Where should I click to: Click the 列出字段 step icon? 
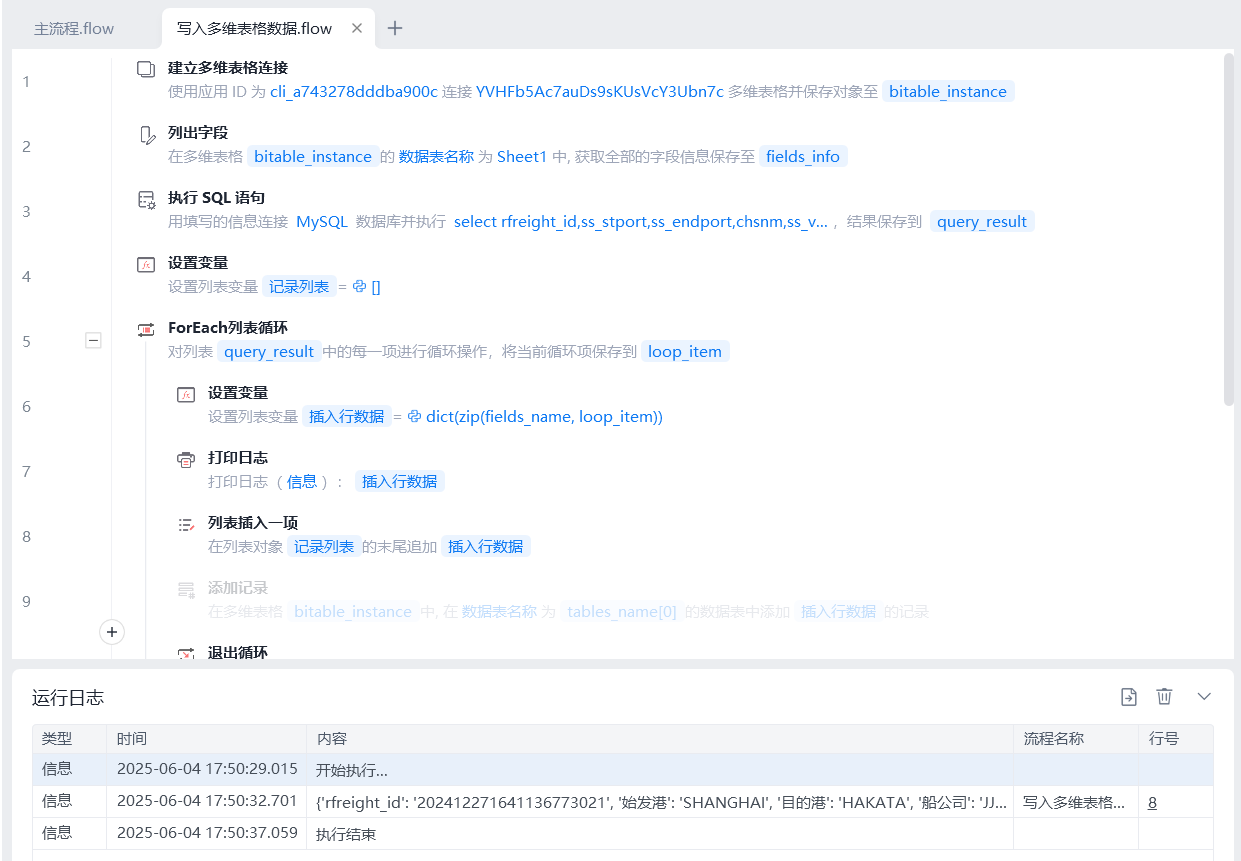tap(146, 134)
